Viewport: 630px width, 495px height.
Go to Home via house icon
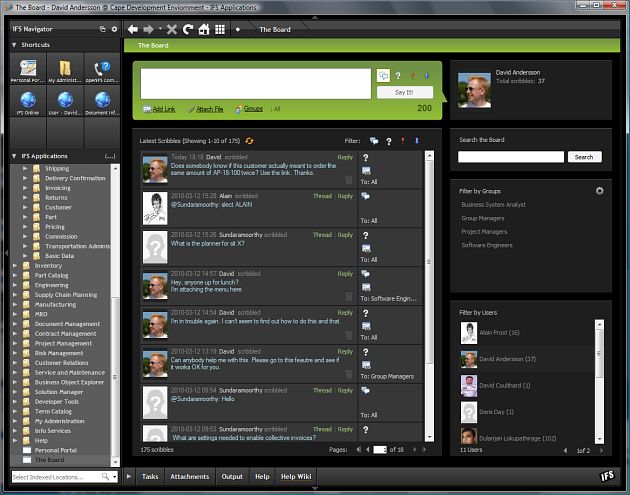coord(204,29)
